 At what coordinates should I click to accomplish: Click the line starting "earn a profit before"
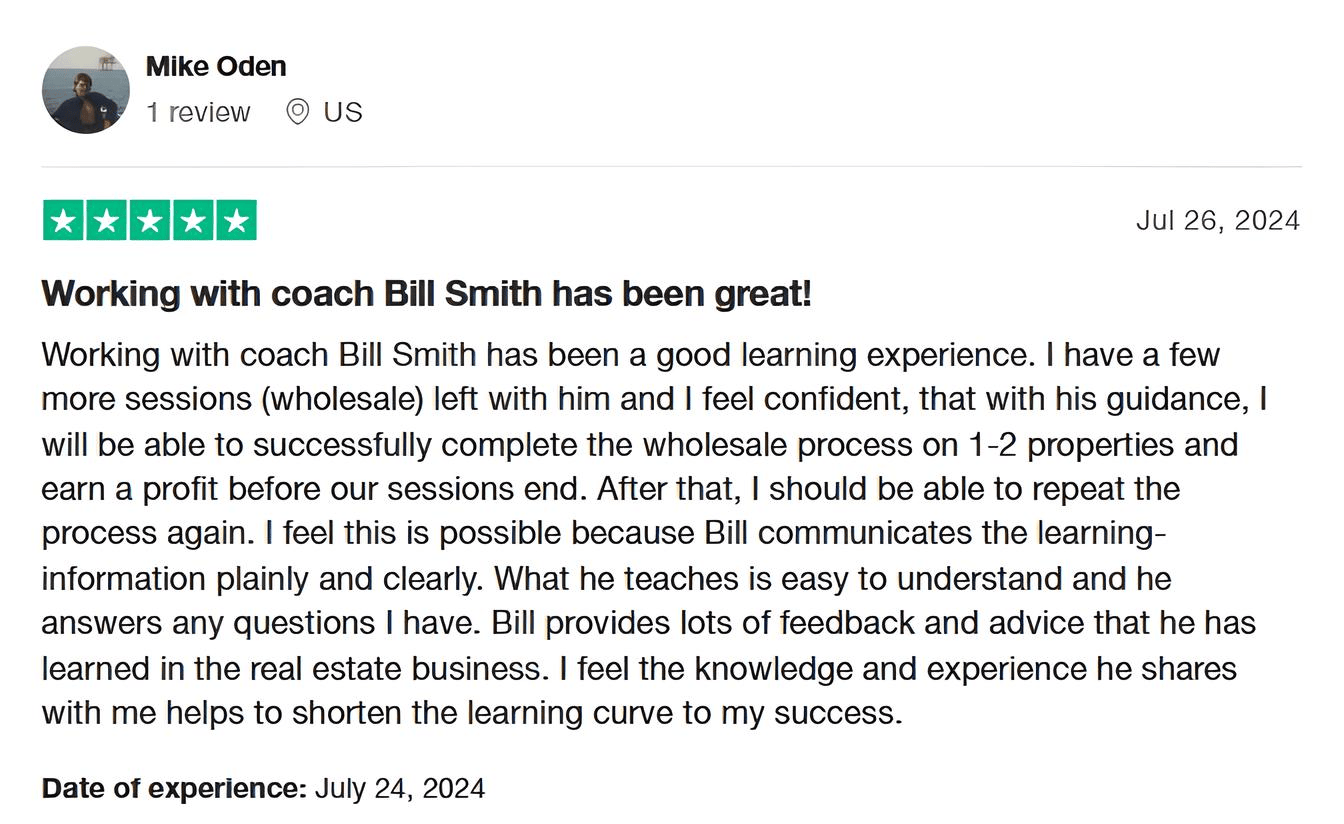(x=610, y=489)
